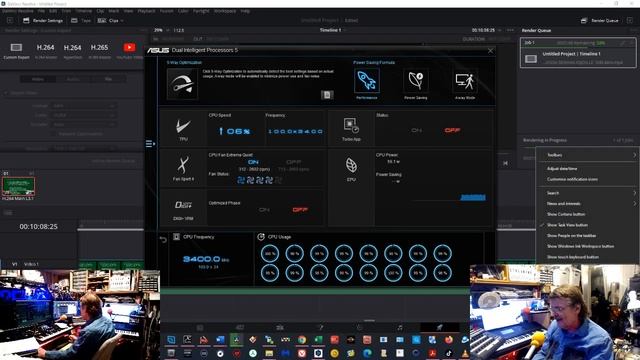The width and height of the screenshot is (640, 360).
Task: Click the 3400.0 CPU frequency readout
Action: pos(201,259)
